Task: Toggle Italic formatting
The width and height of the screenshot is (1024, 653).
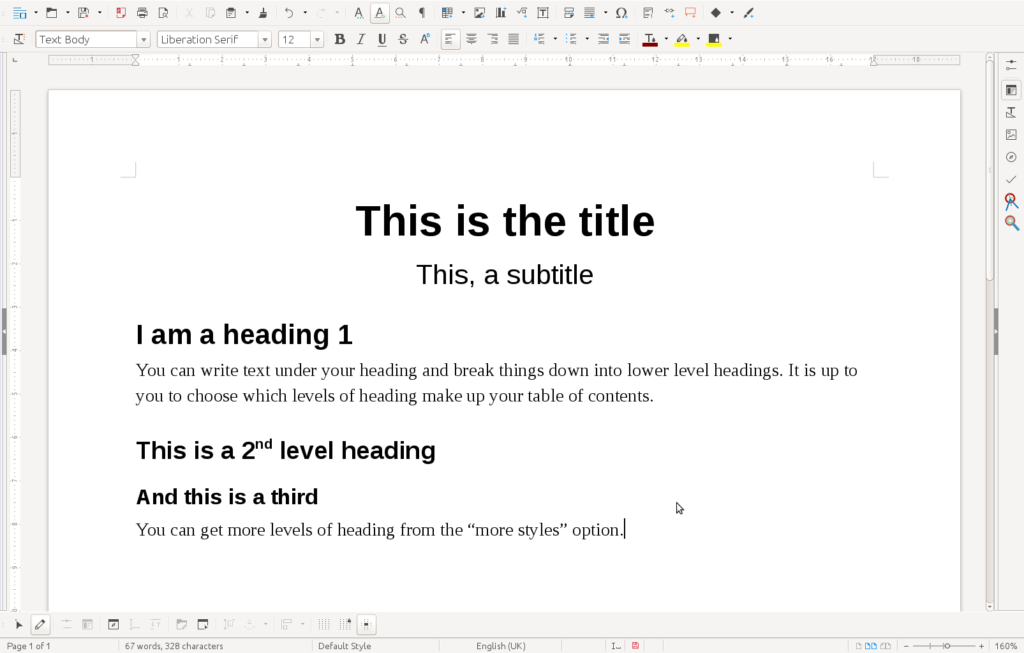Action: point(361,39)
